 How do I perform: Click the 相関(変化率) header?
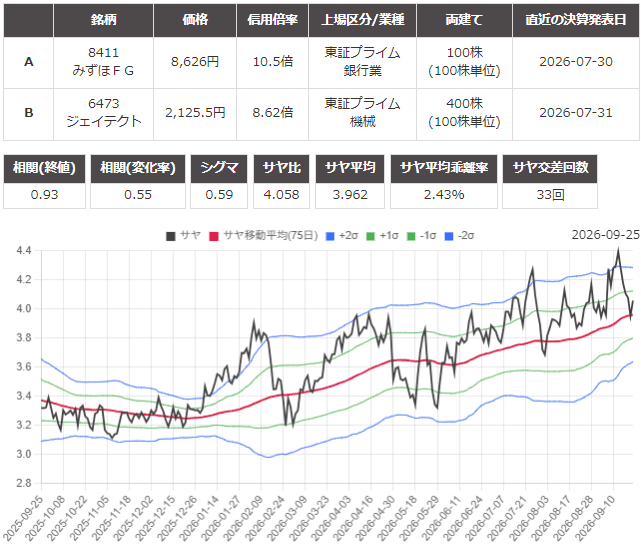(138, 168)
